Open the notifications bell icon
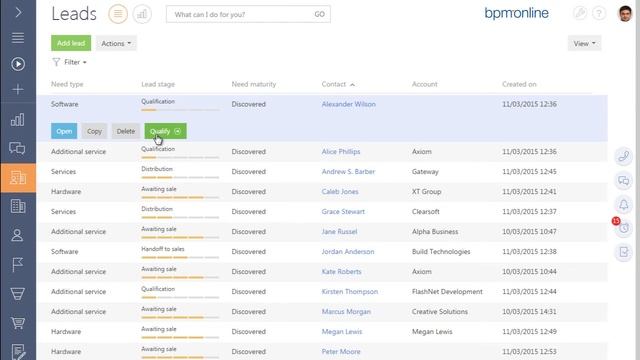 pos(623,204)
